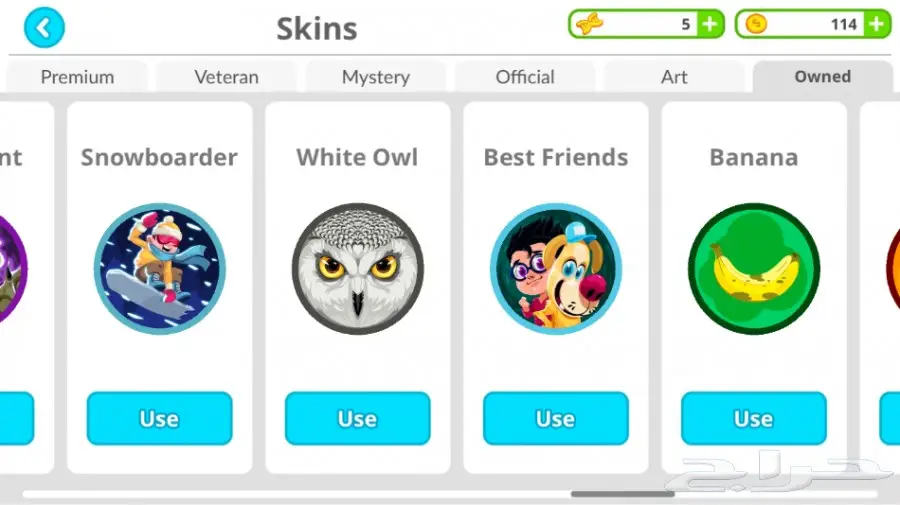This screenshot has height=505, width=900.
Task: Use the White Owl skin
Action: click(358, 418)
